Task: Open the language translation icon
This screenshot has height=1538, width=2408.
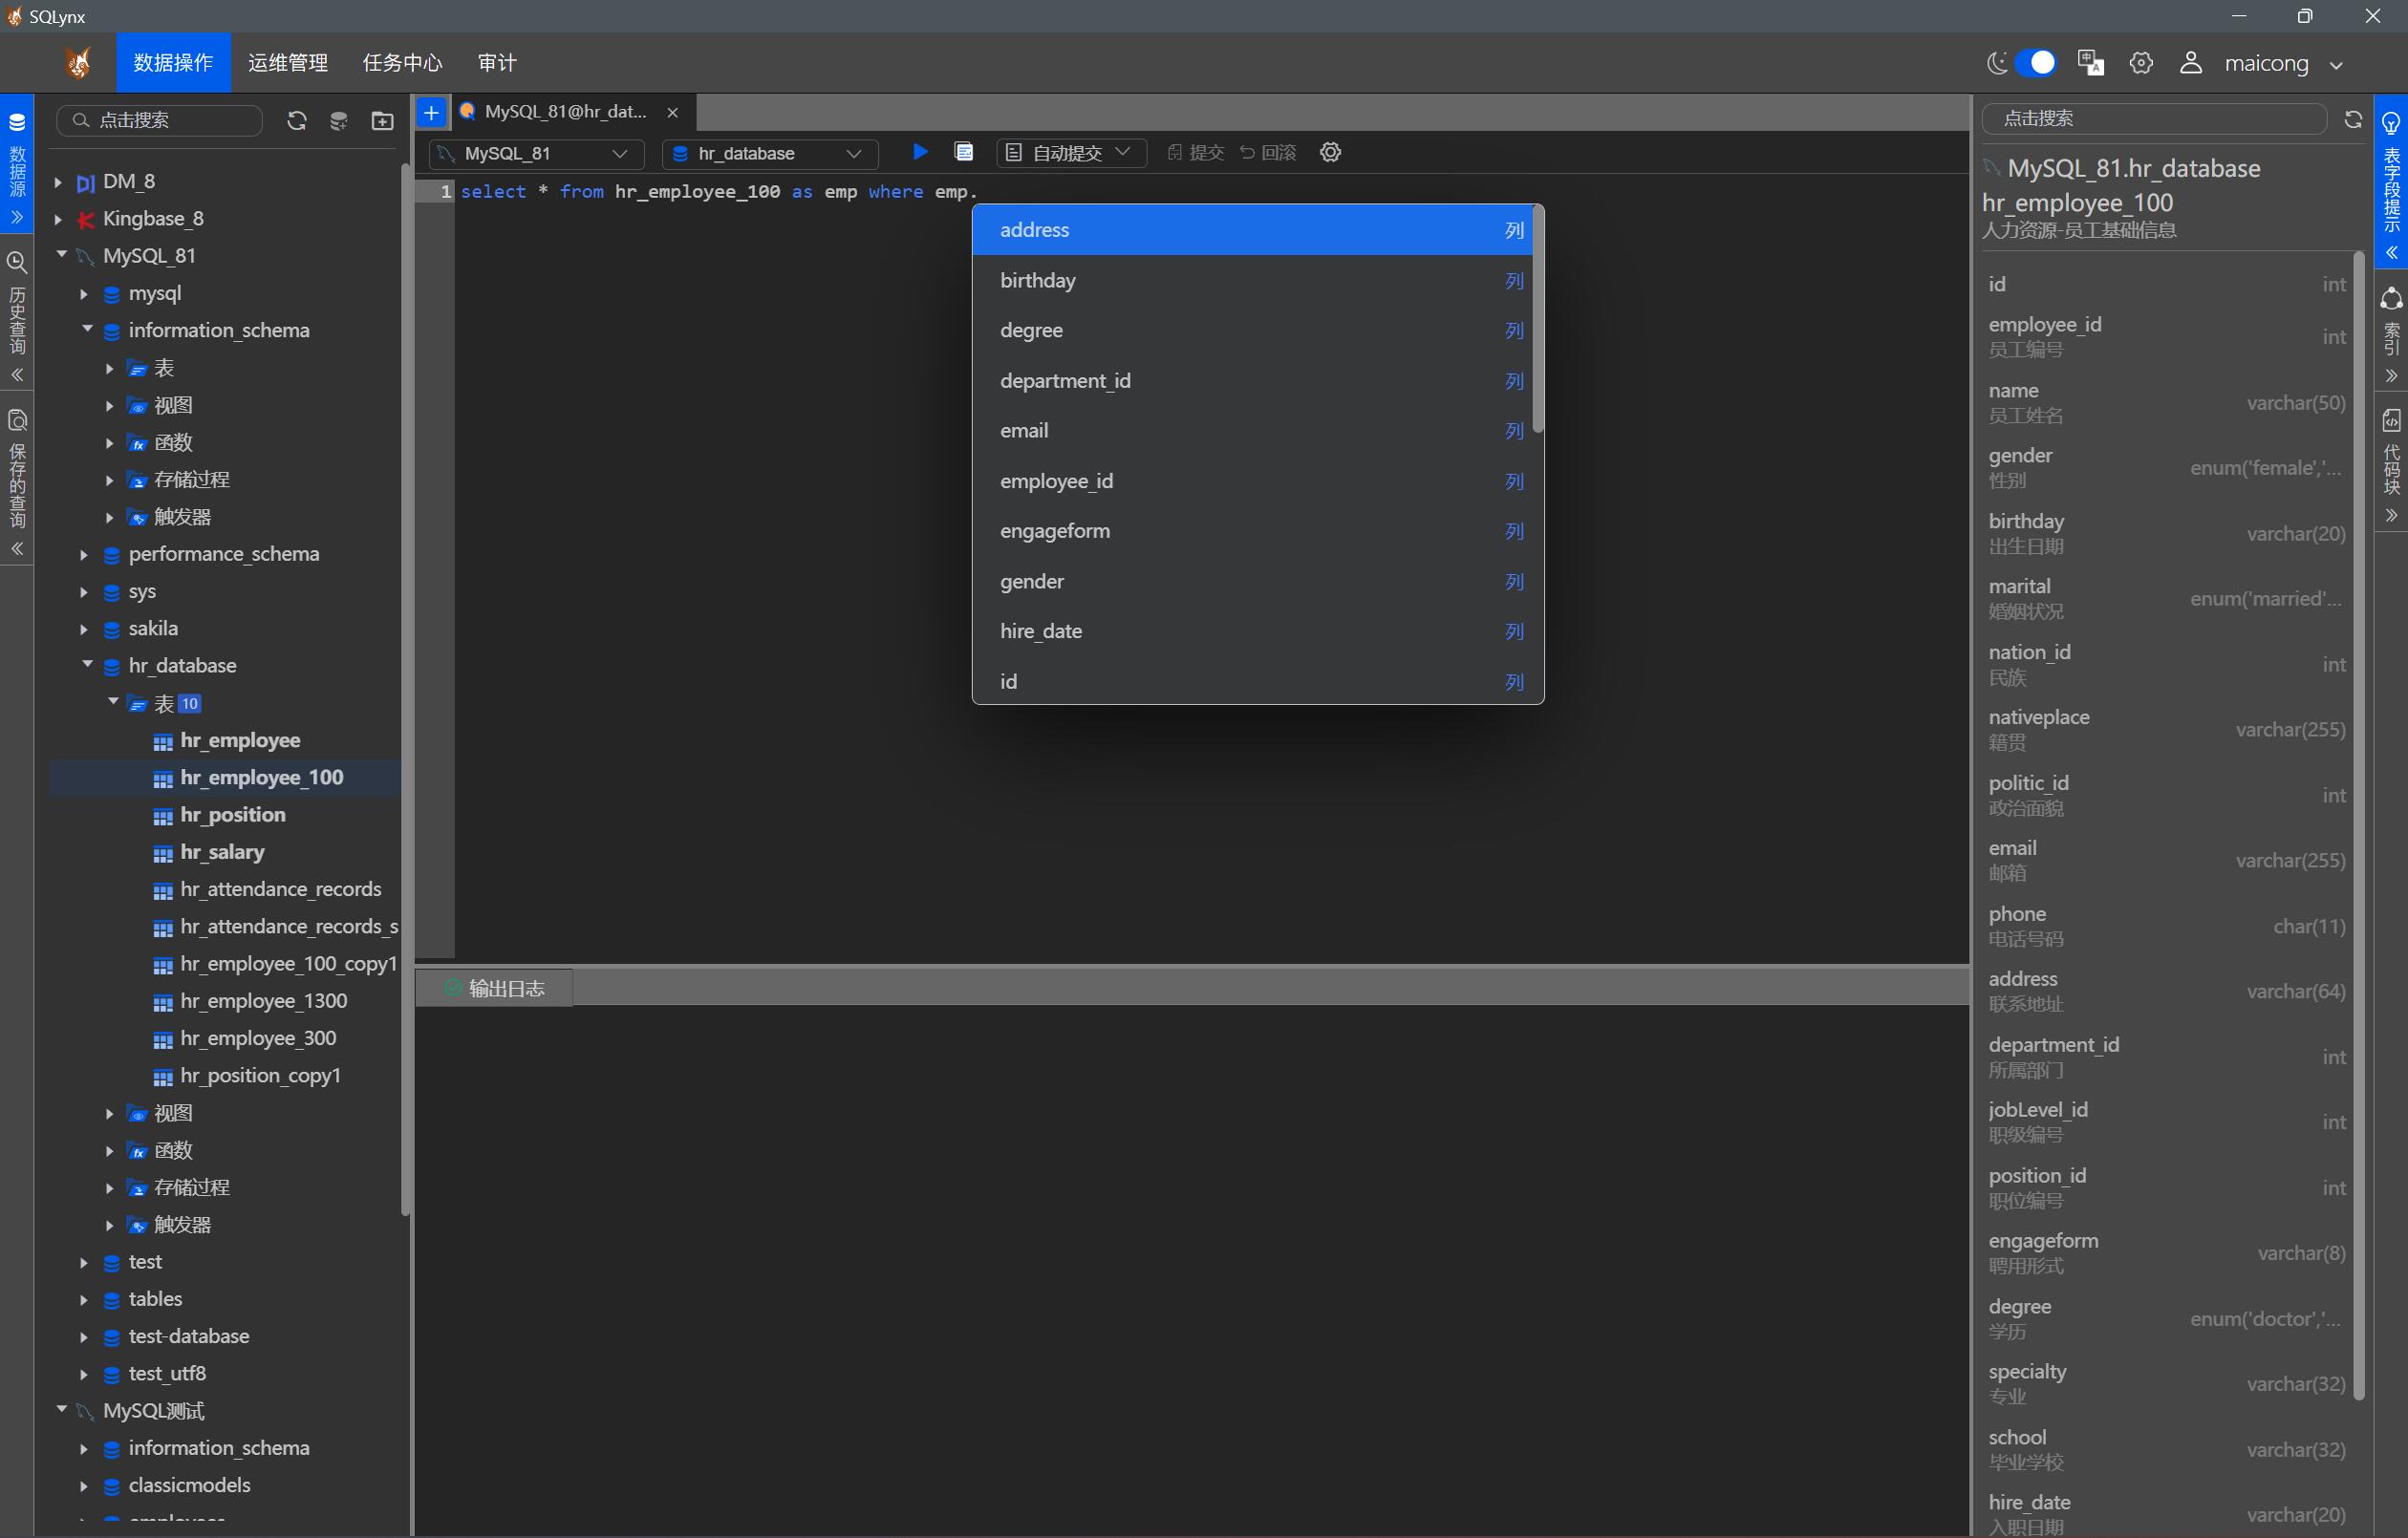Action: pos(2090,63)
